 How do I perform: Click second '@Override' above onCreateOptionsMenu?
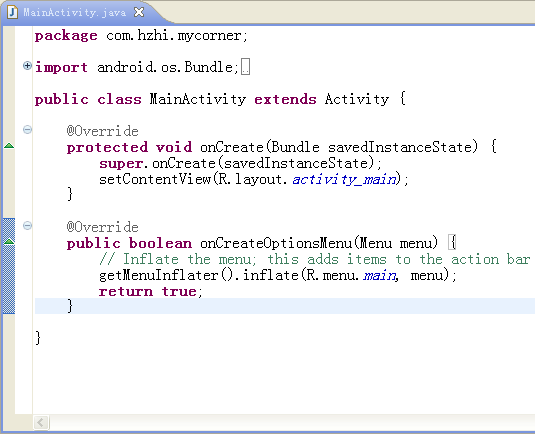[102, 227]
